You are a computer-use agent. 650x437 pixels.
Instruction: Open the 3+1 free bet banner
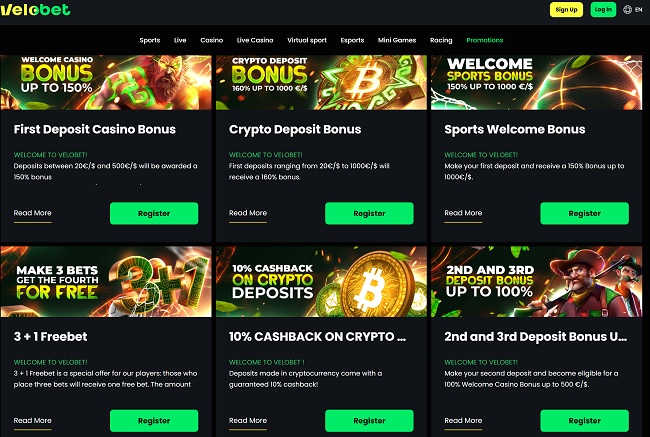[x=106, y=282]
